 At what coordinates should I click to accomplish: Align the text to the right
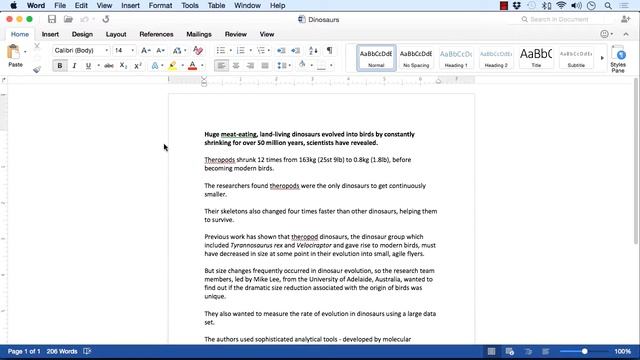click(x=250, y=66)
